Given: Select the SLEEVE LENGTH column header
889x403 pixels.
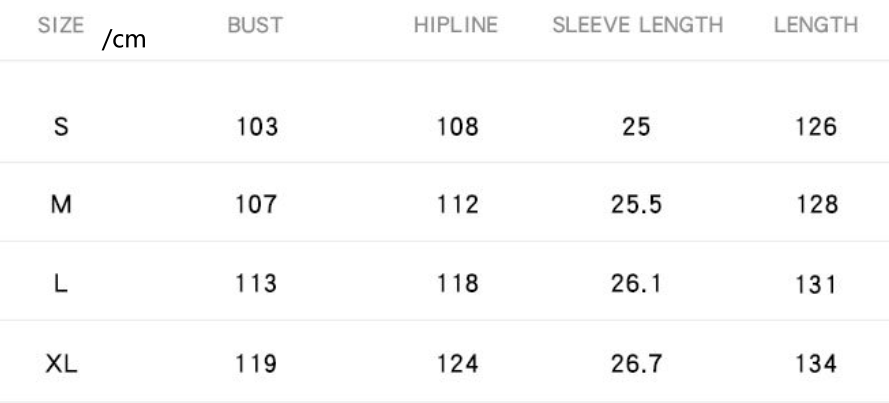Looking at the screenshot, I should coord(637,26).
